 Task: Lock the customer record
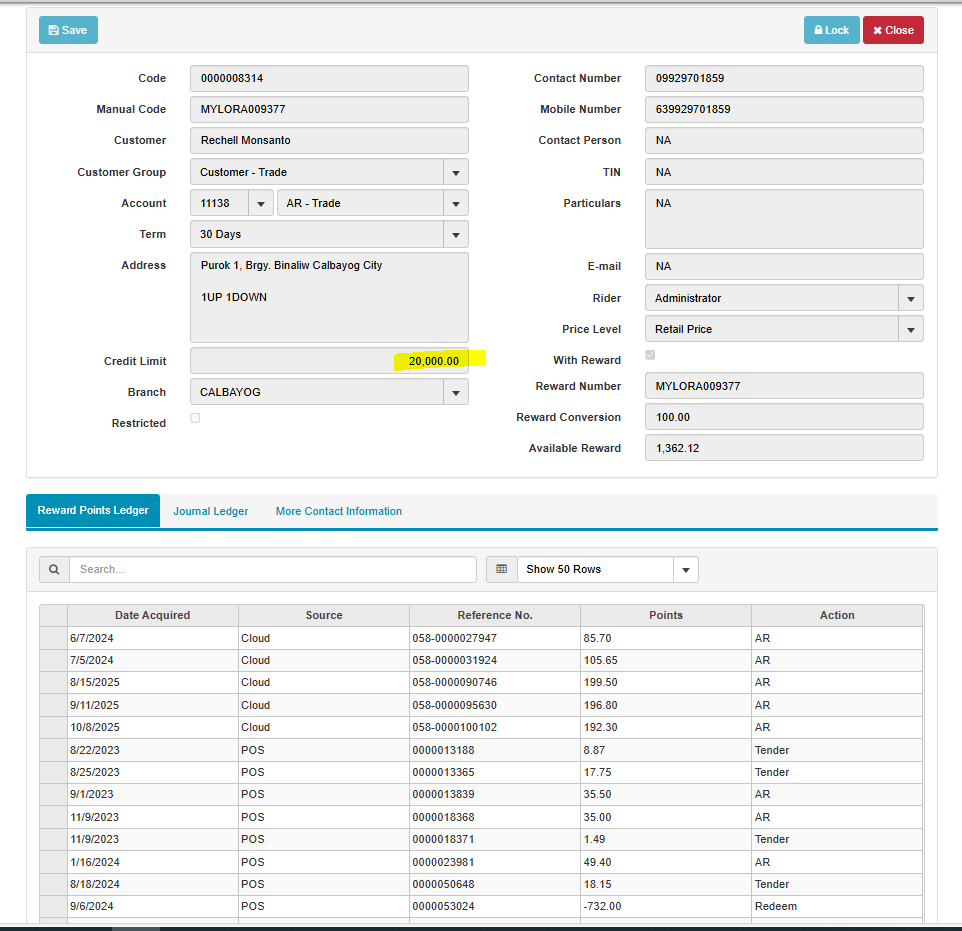(831, 30)
